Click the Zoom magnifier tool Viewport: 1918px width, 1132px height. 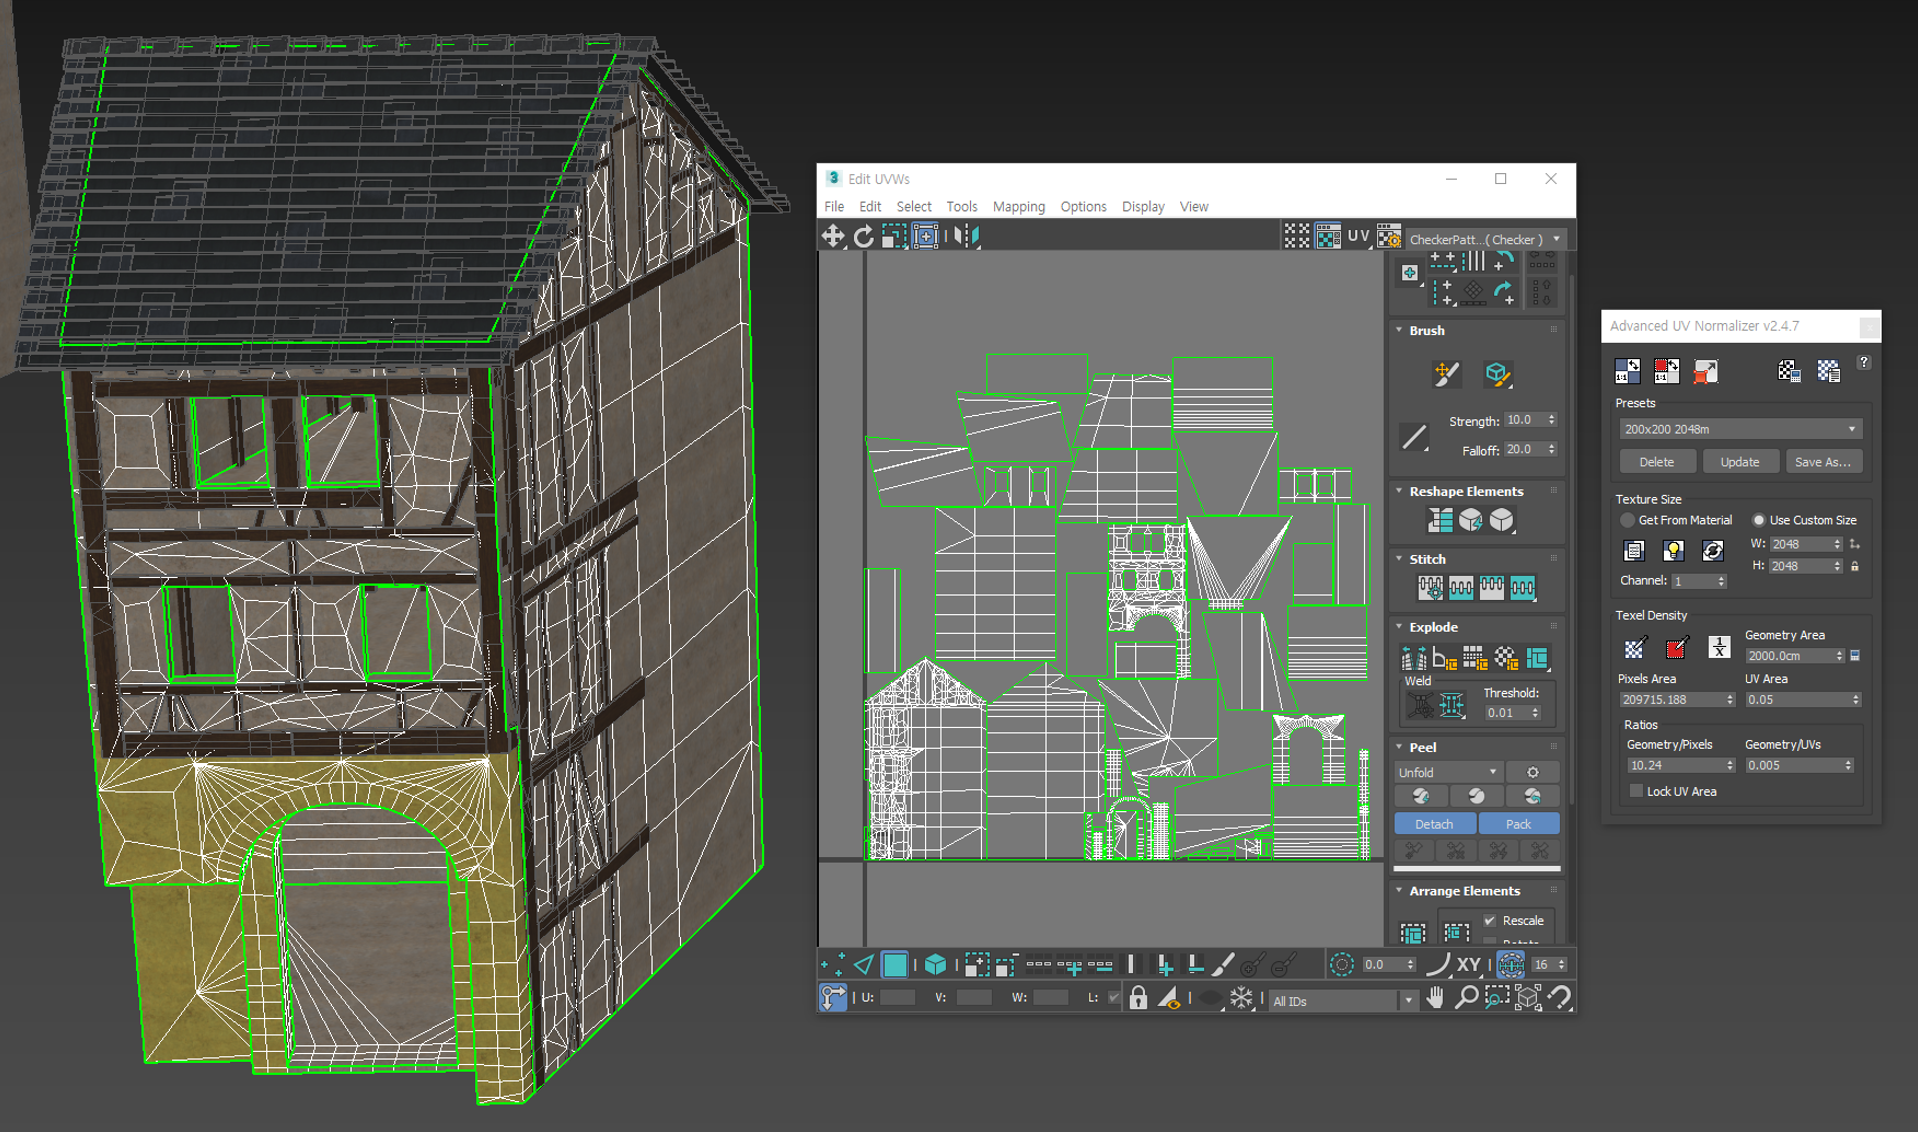click(x=1466, y=998)
